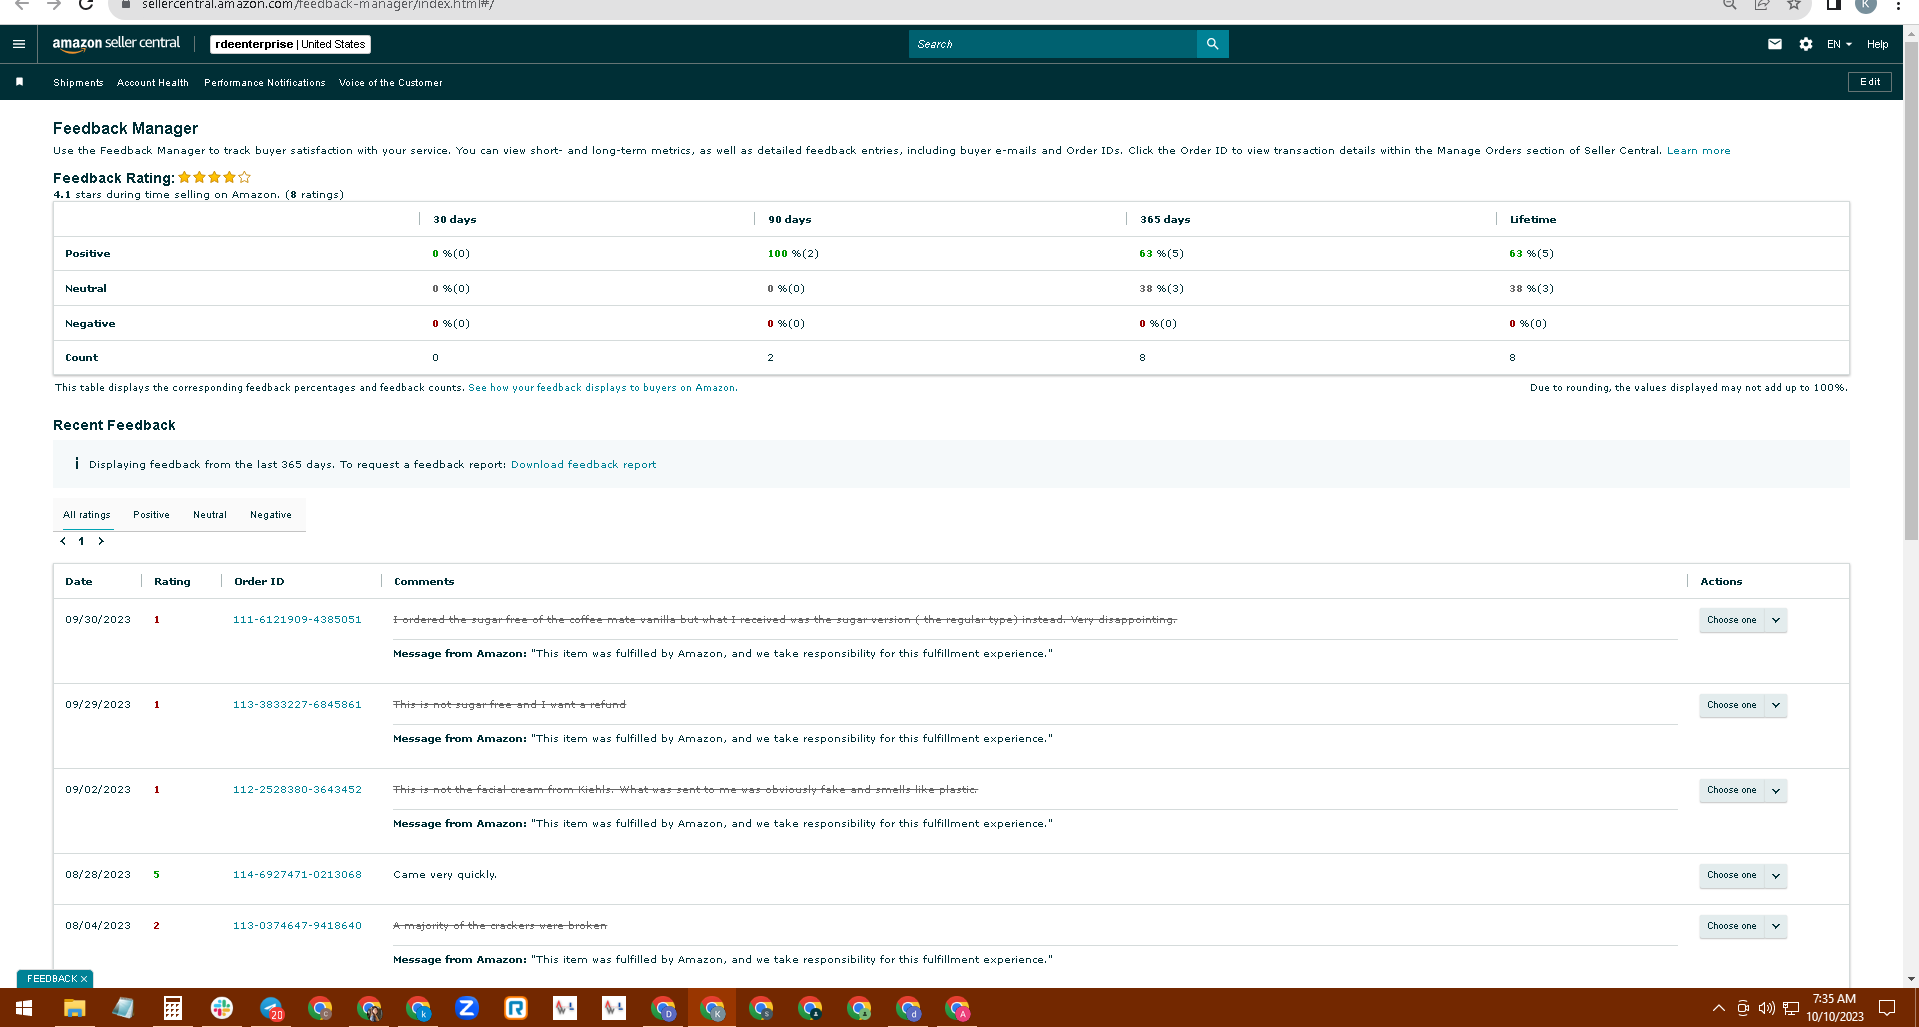
Task: Open Telegram with 20 unread badge
Action: (x=271, y=1008)
